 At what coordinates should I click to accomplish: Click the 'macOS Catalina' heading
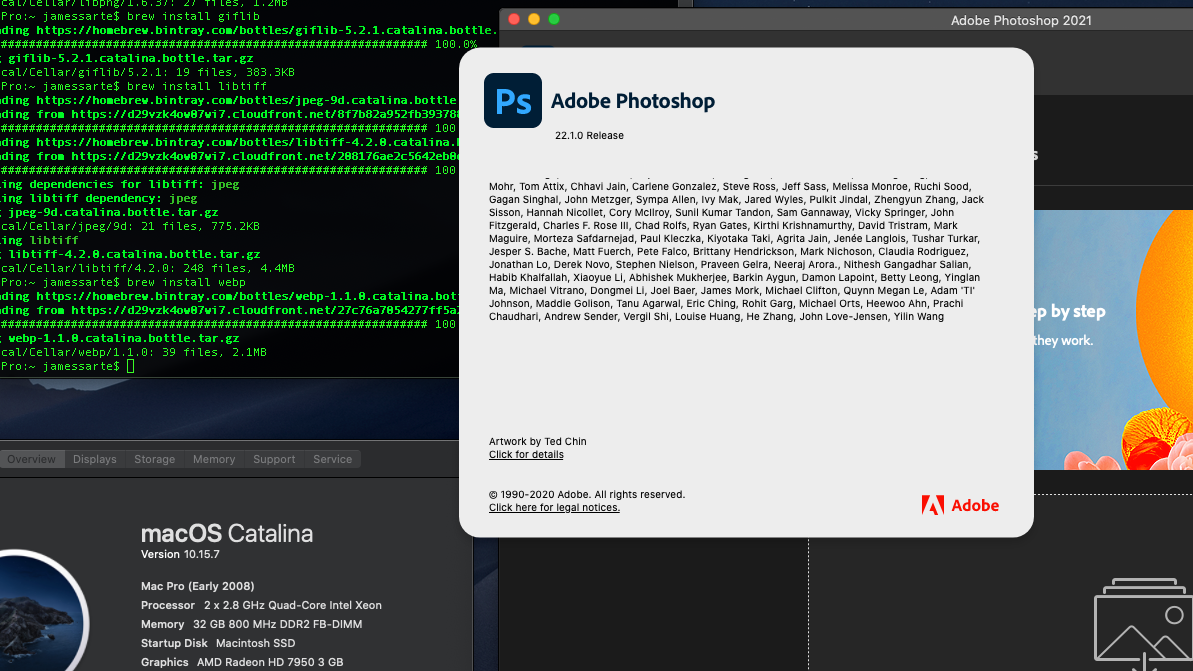[x=227, y=533]
